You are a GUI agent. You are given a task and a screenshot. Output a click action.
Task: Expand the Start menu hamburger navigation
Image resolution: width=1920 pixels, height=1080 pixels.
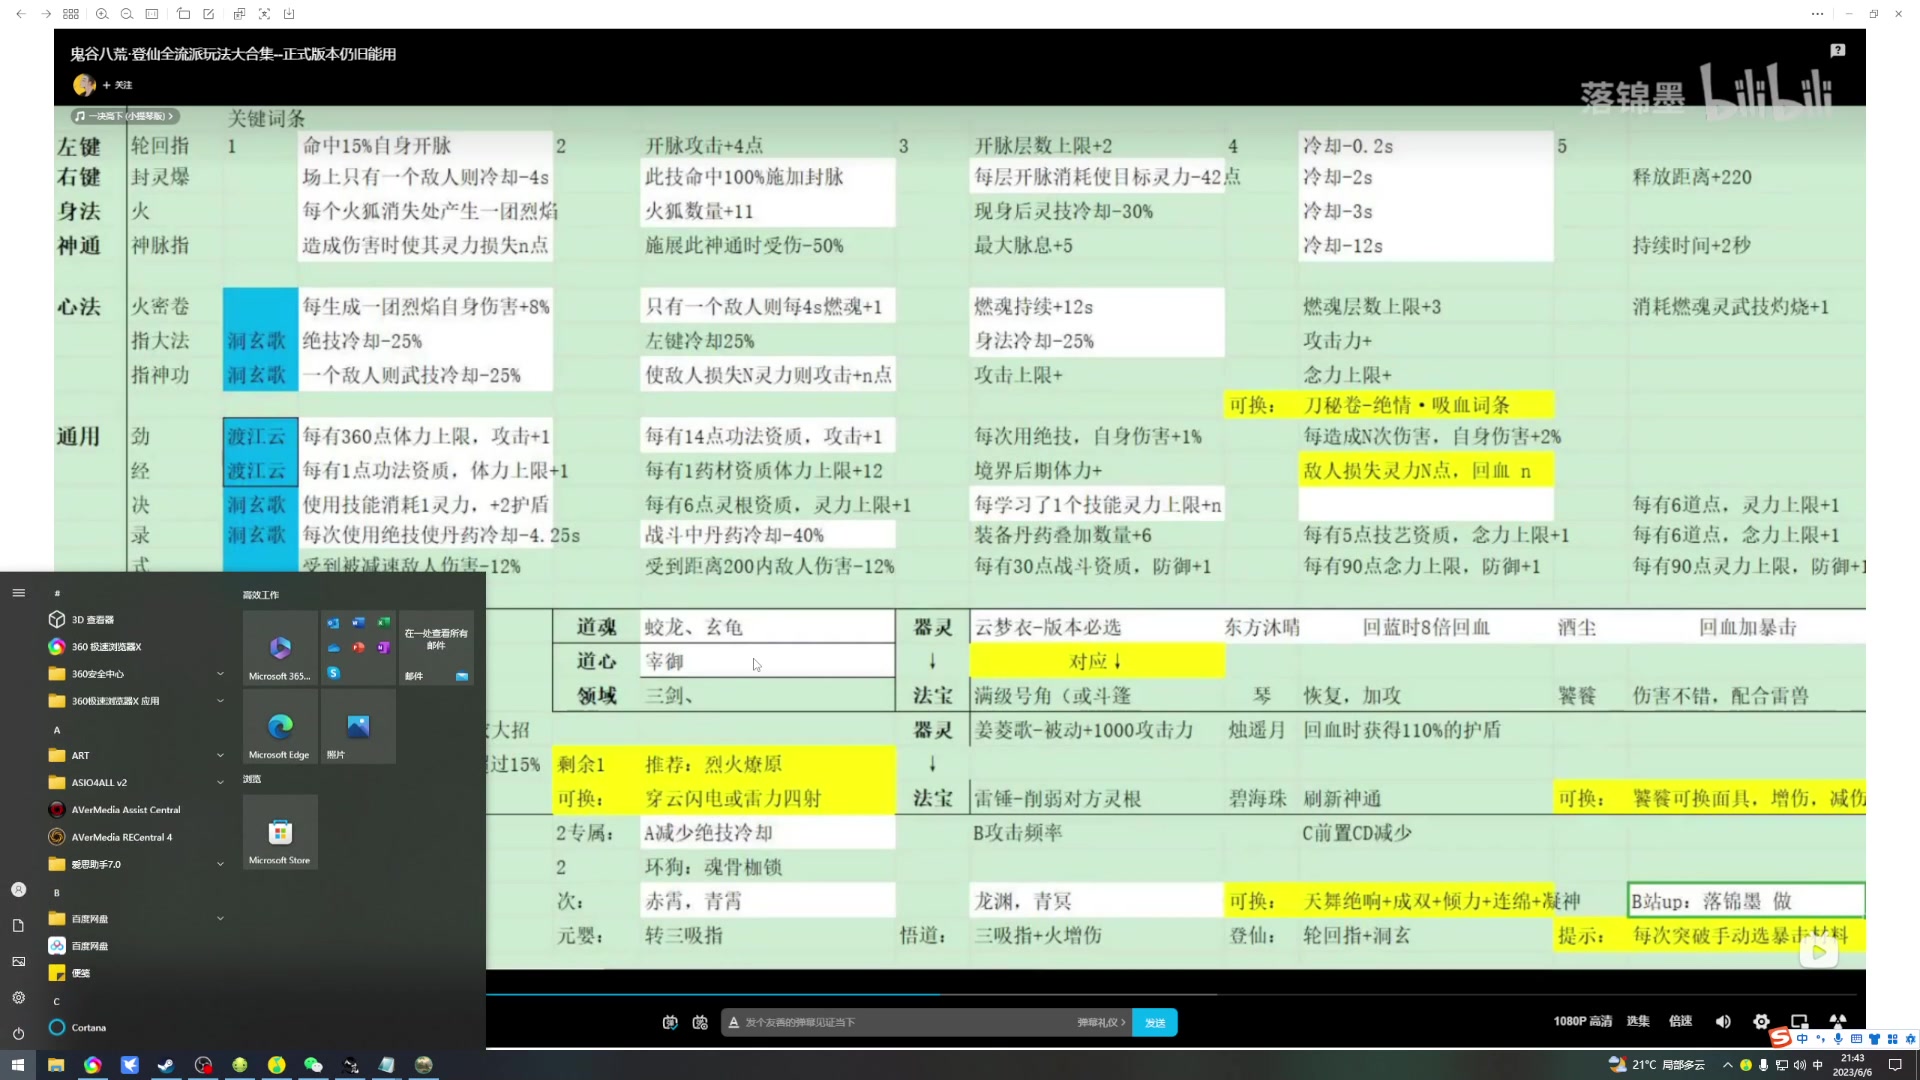(x=18, y=593)
